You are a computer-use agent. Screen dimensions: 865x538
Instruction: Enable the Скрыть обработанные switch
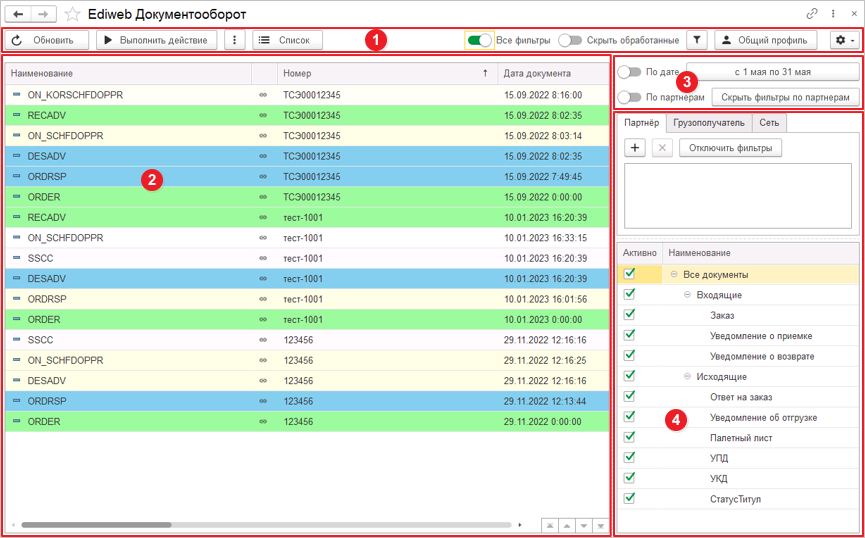point(570,40)
